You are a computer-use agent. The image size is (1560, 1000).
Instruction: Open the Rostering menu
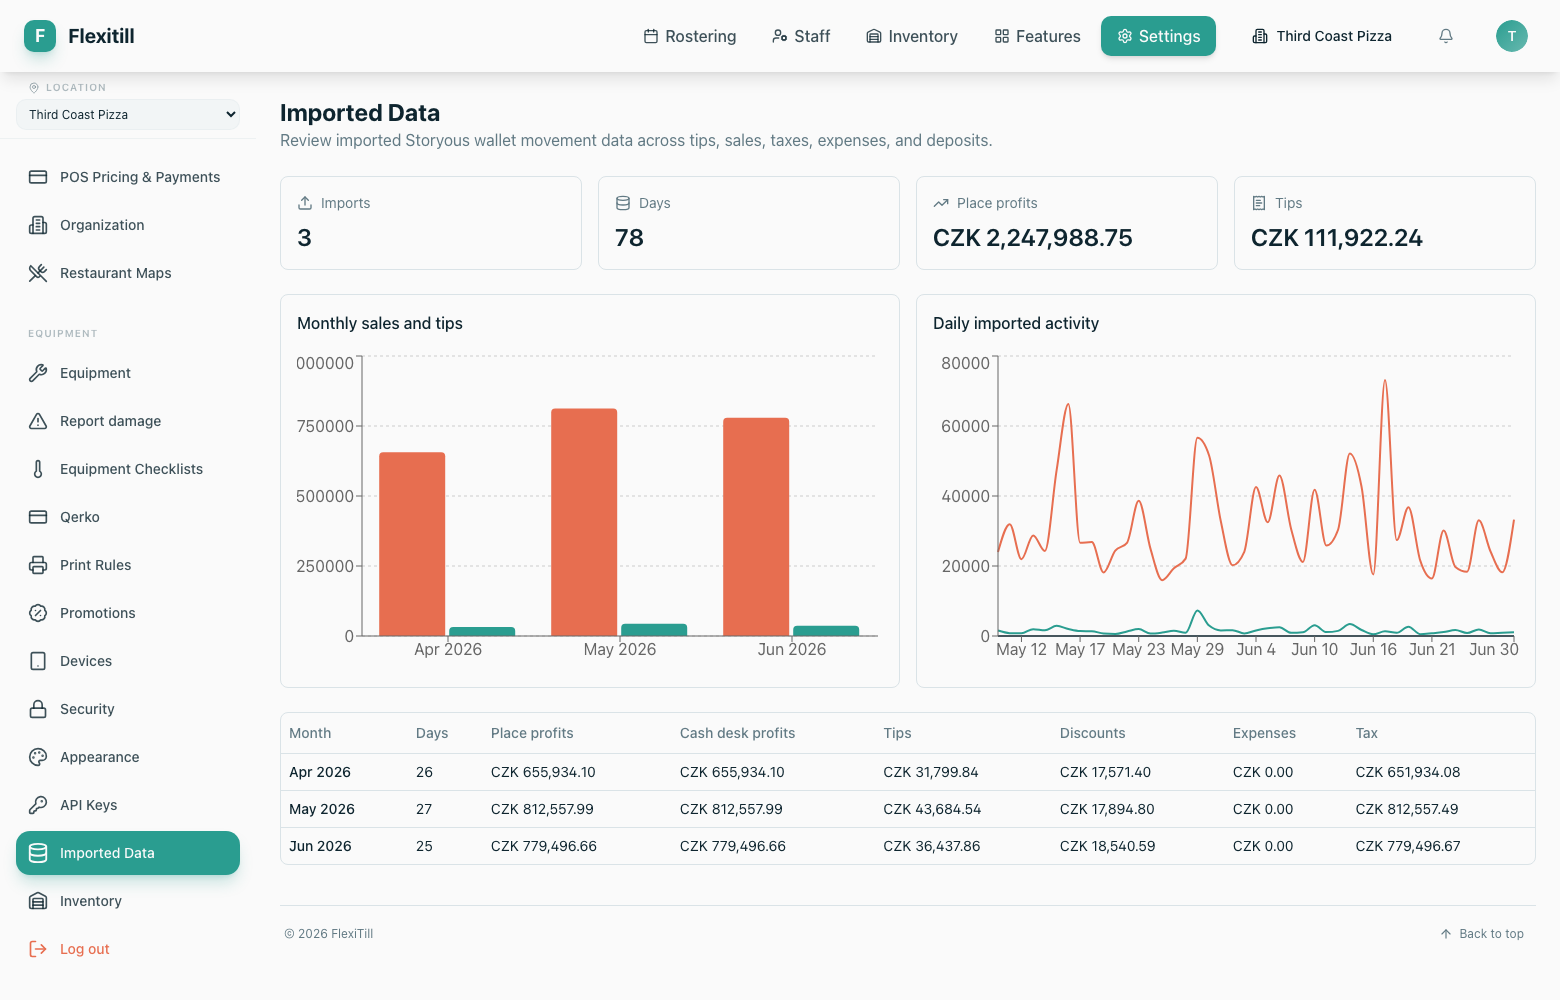(690, 36)
